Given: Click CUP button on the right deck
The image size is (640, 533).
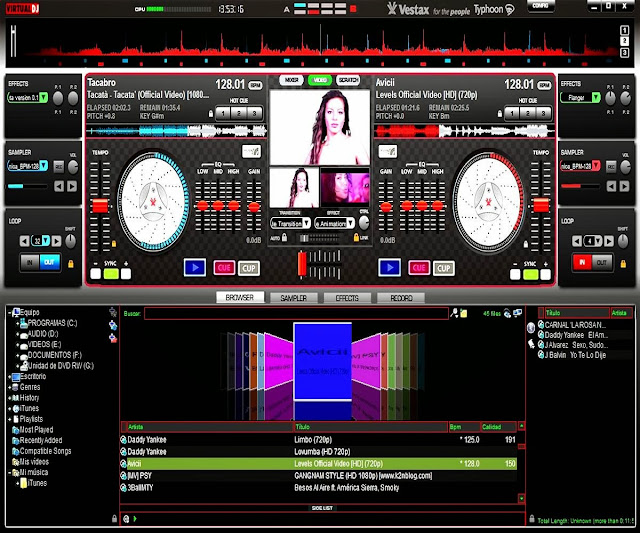Looking at the screenshot, I should coord(444,268).
